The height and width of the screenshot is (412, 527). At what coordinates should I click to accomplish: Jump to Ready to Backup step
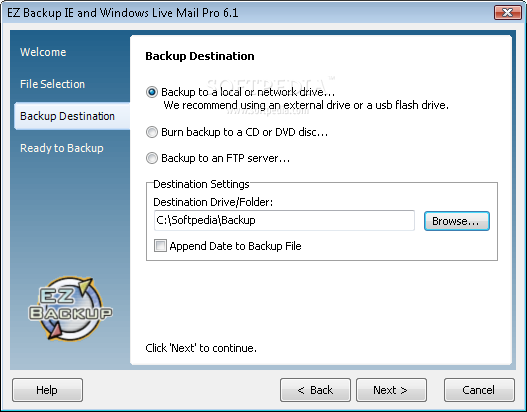point(62,148)
